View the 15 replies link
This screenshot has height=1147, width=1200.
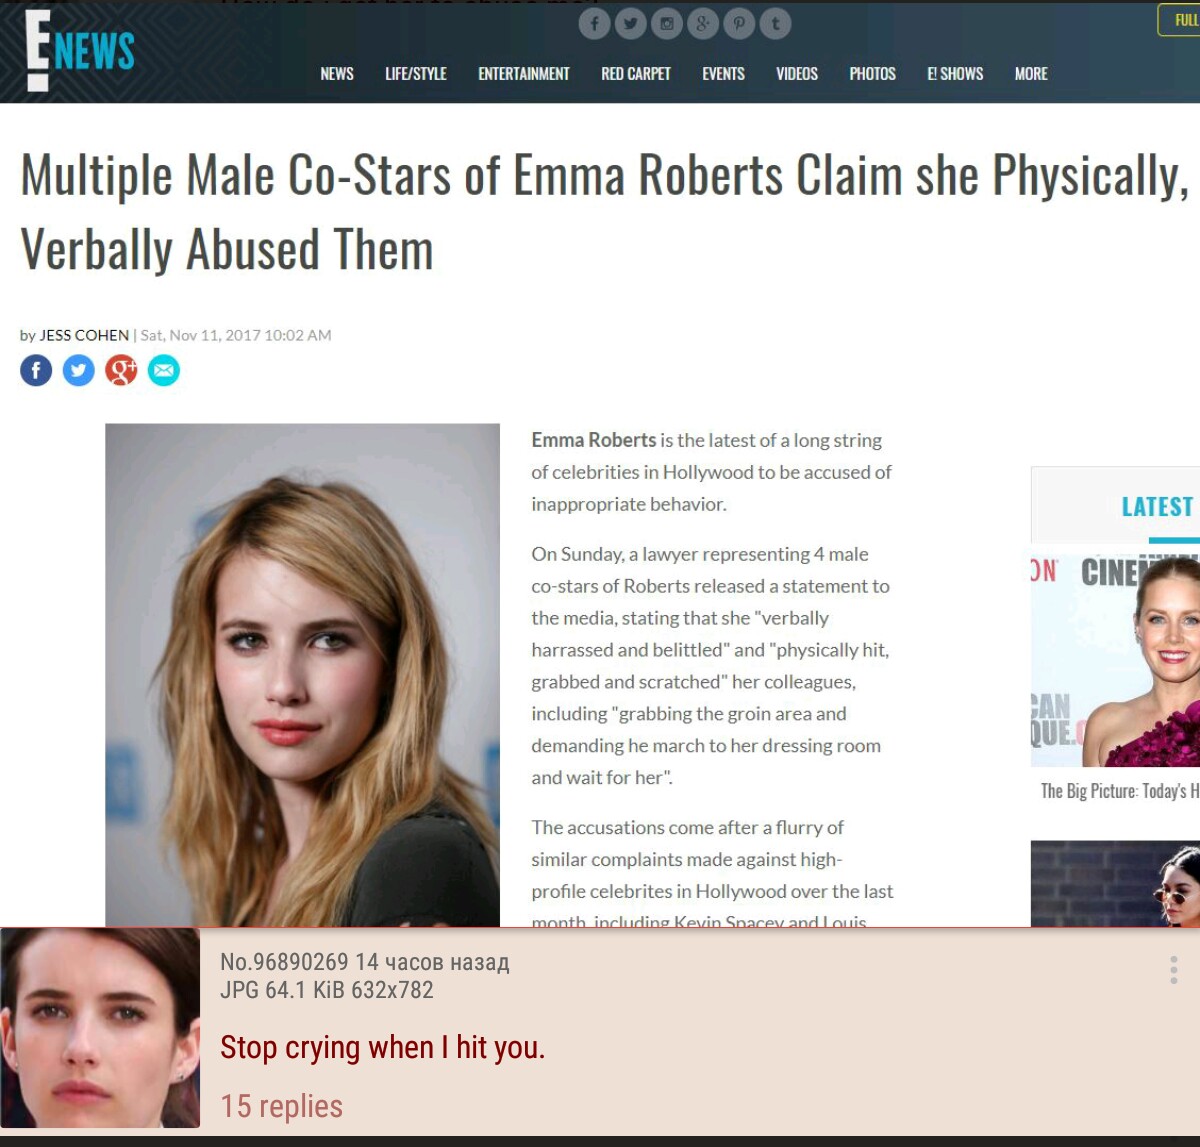tap(282, 1106)
